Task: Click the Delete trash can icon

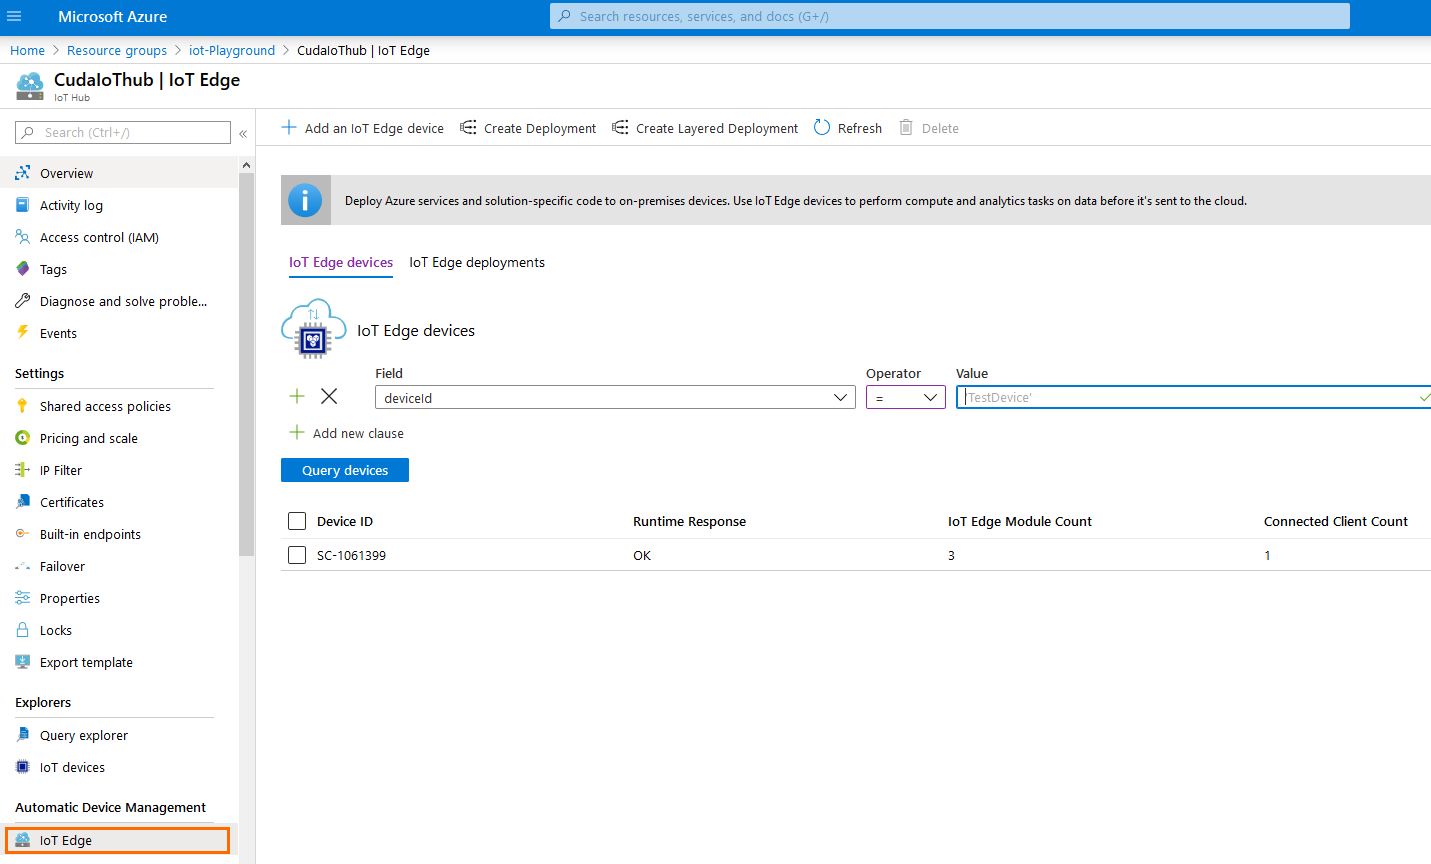Action: 906,127
